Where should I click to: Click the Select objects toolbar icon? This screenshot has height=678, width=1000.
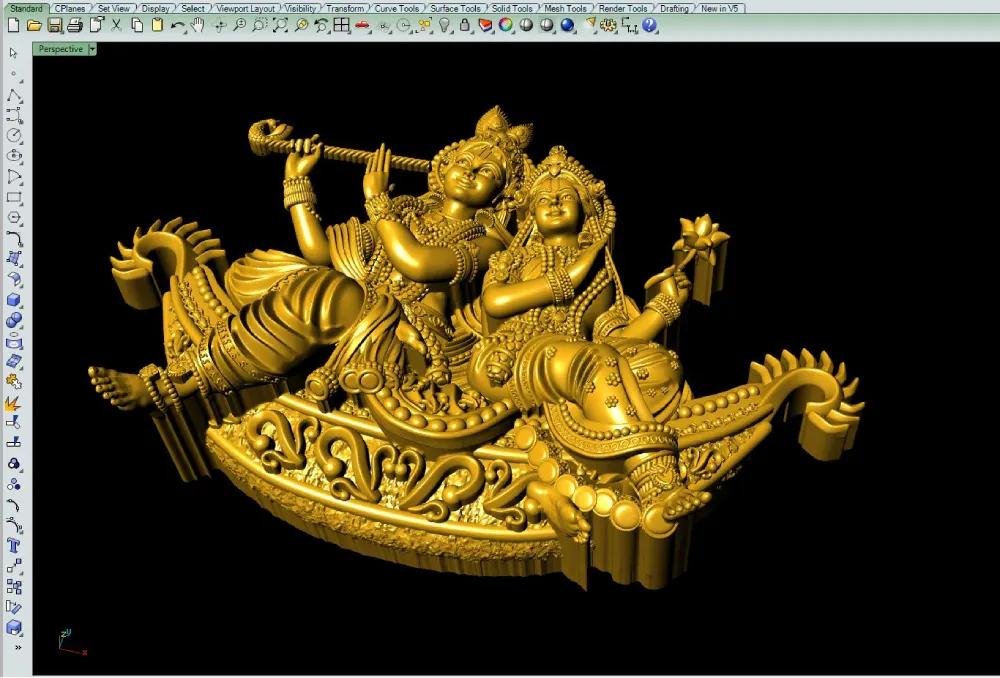click(424, 26)
